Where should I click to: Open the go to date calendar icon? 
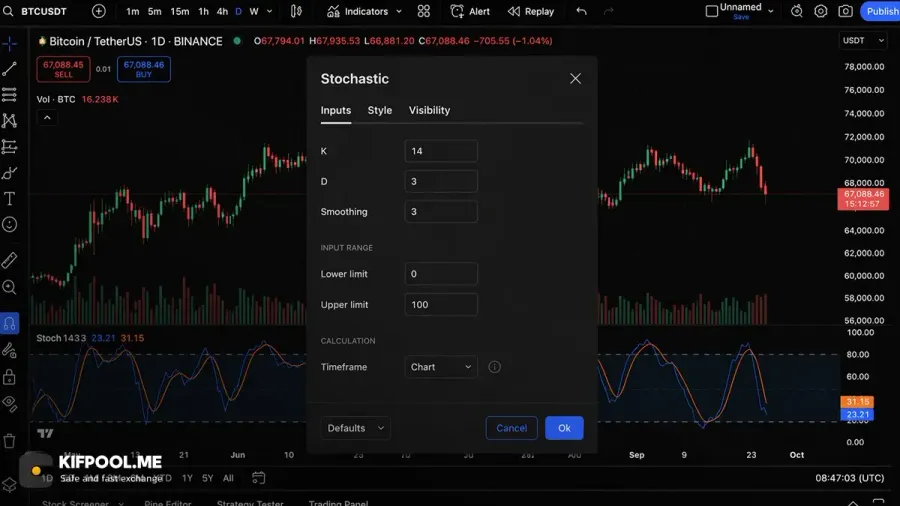(x=259, y=478)
